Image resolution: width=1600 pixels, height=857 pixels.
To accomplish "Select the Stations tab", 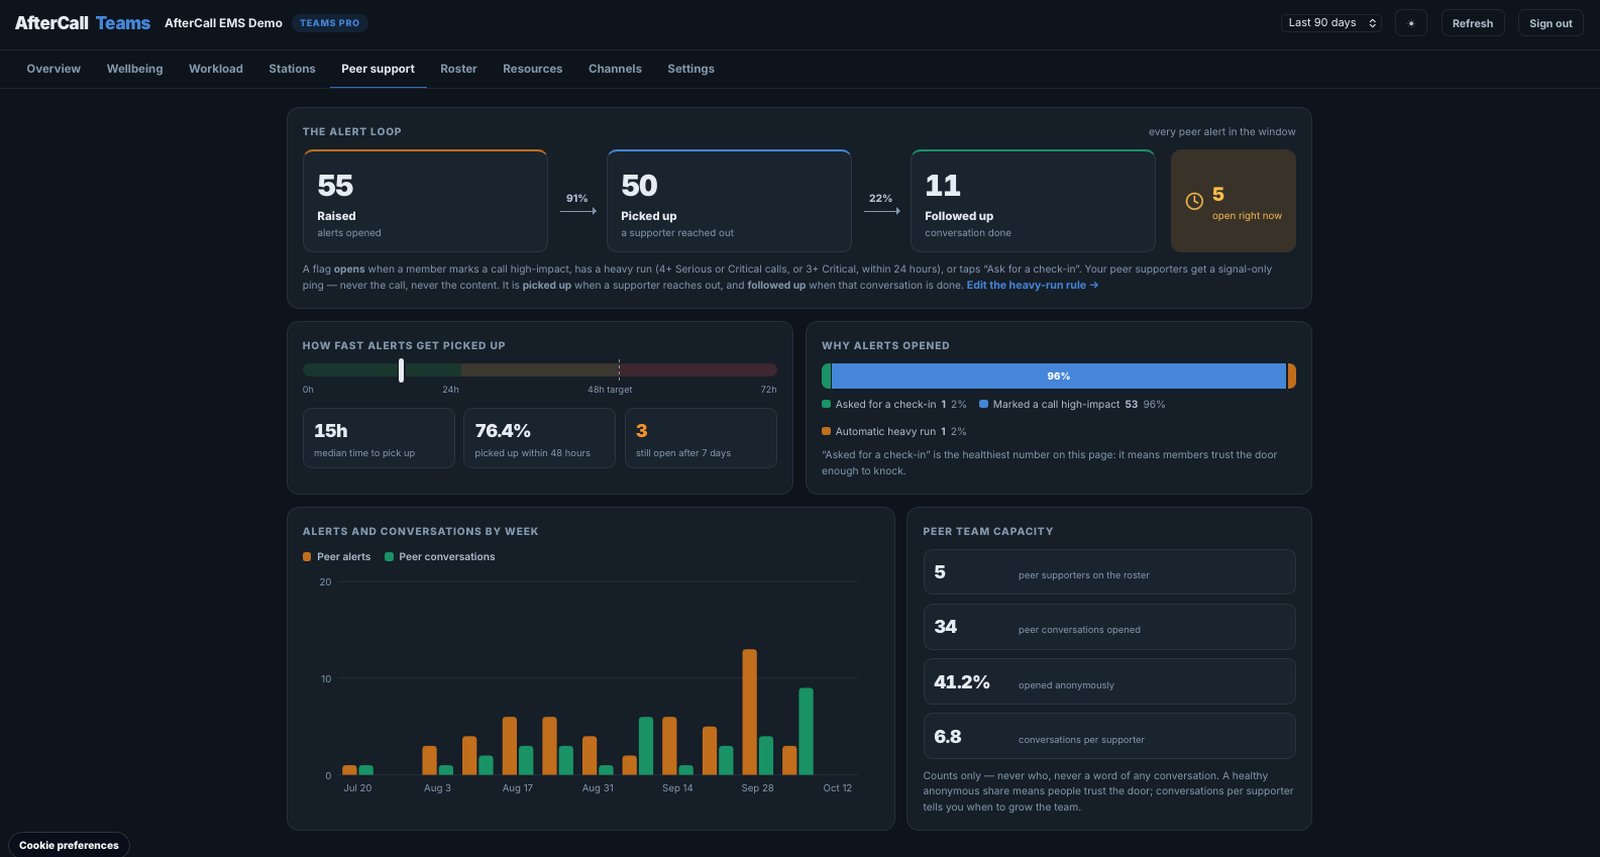I will coord(292,69).
